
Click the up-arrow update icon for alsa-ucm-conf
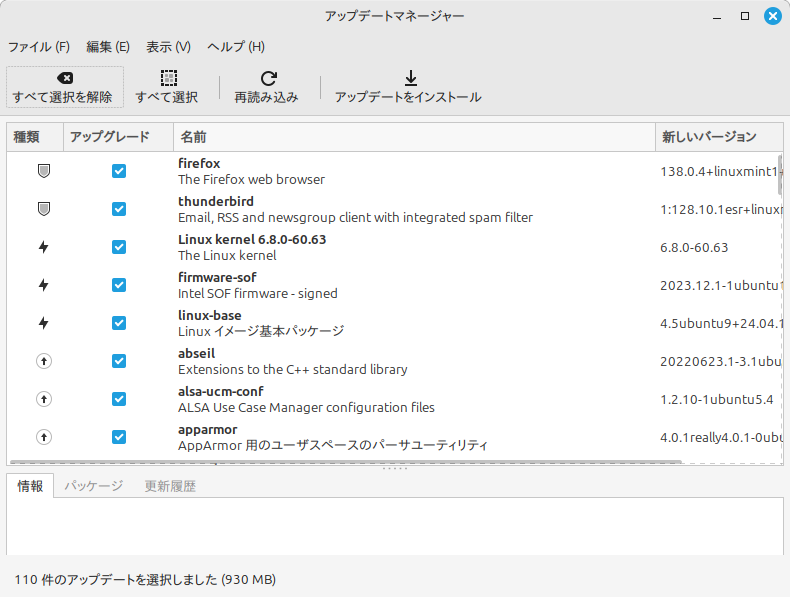point(44,399)
